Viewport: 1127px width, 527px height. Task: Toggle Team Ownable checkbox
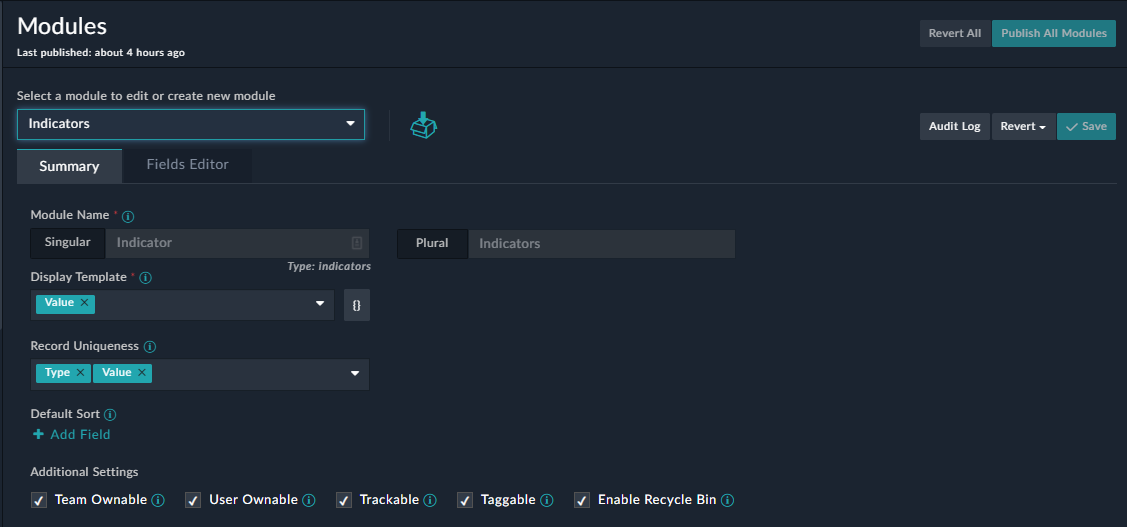[39, 500]
